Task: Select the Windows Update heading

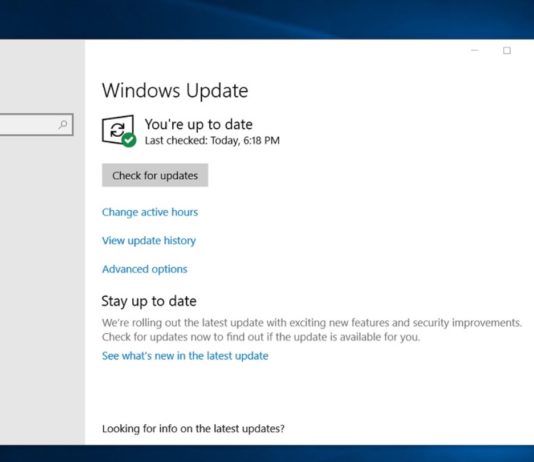Action: click(x=175, y=91)
